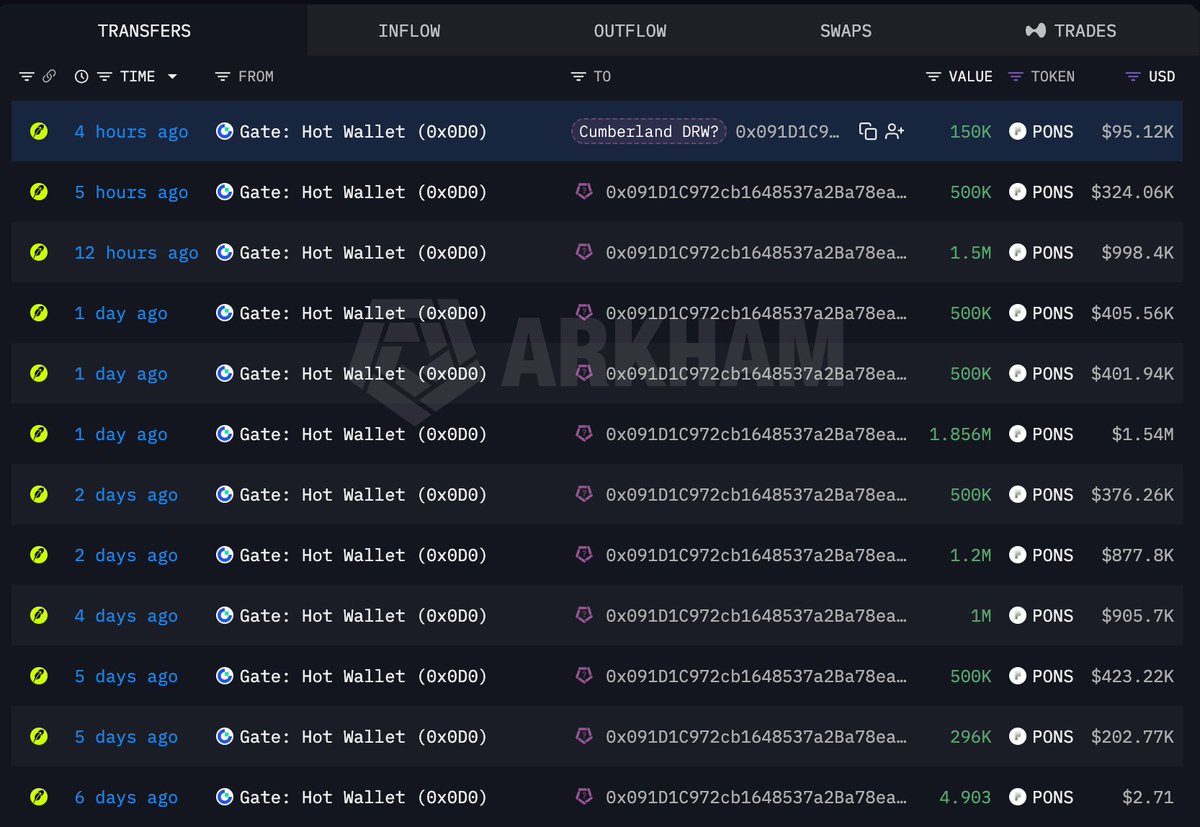
Task: Select the Transfers tab
Action: (x=144, y=31)
